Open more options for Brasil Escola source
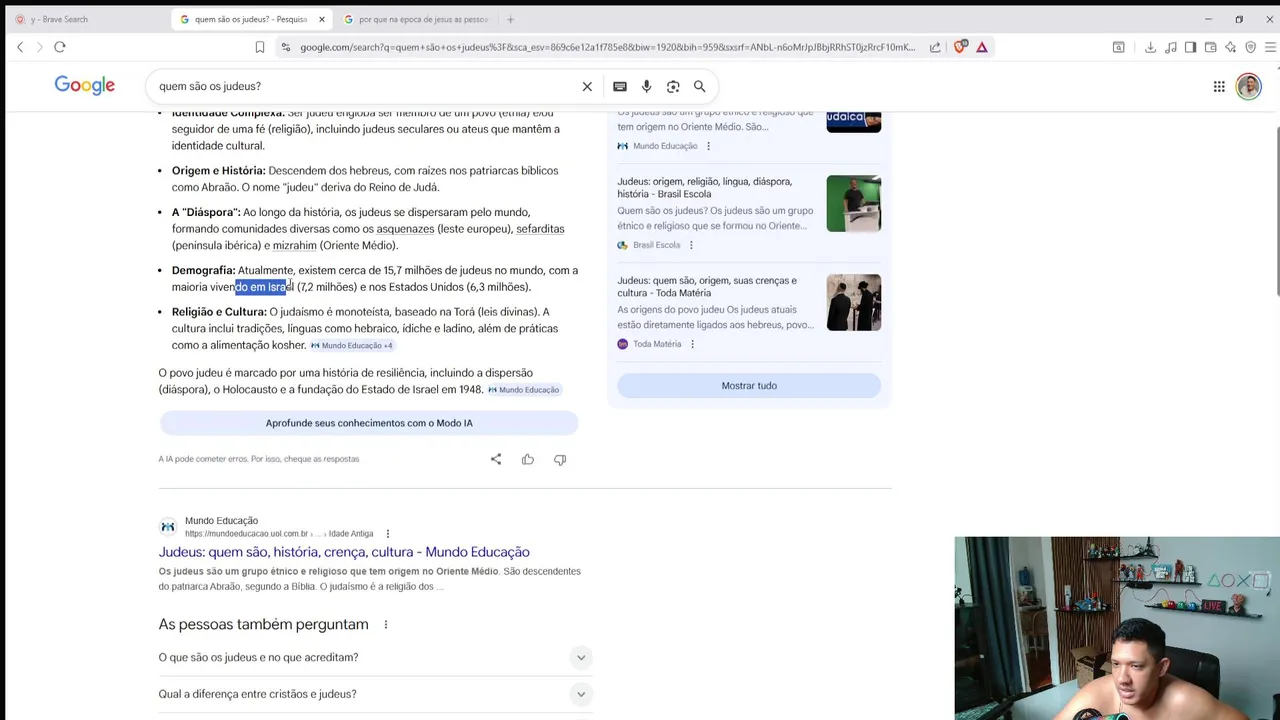Image resolution: width=1280 pixels, height=720 pixels. pos(691,245)
